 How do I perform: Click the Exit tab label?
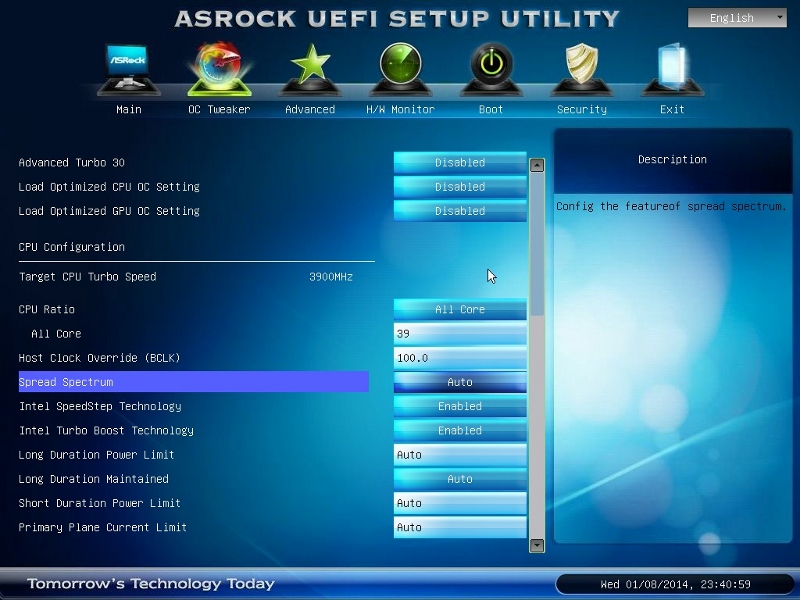672,109
